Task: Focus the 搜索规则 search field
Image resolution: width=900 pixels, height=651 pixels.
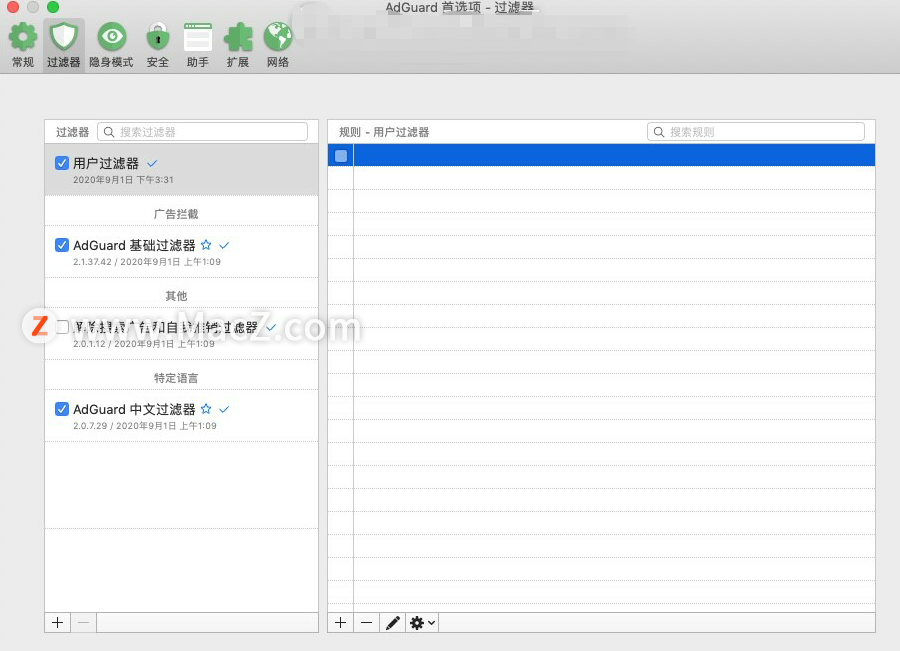Action: [756, 132]
